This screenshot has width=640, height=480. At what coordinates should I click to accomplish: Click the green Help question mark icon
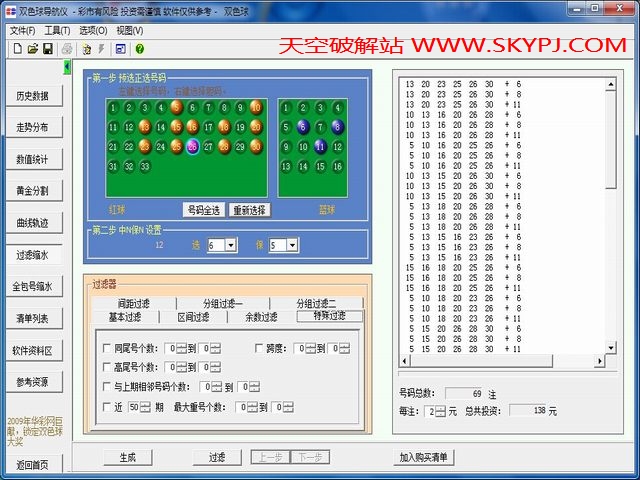point(139,48)
